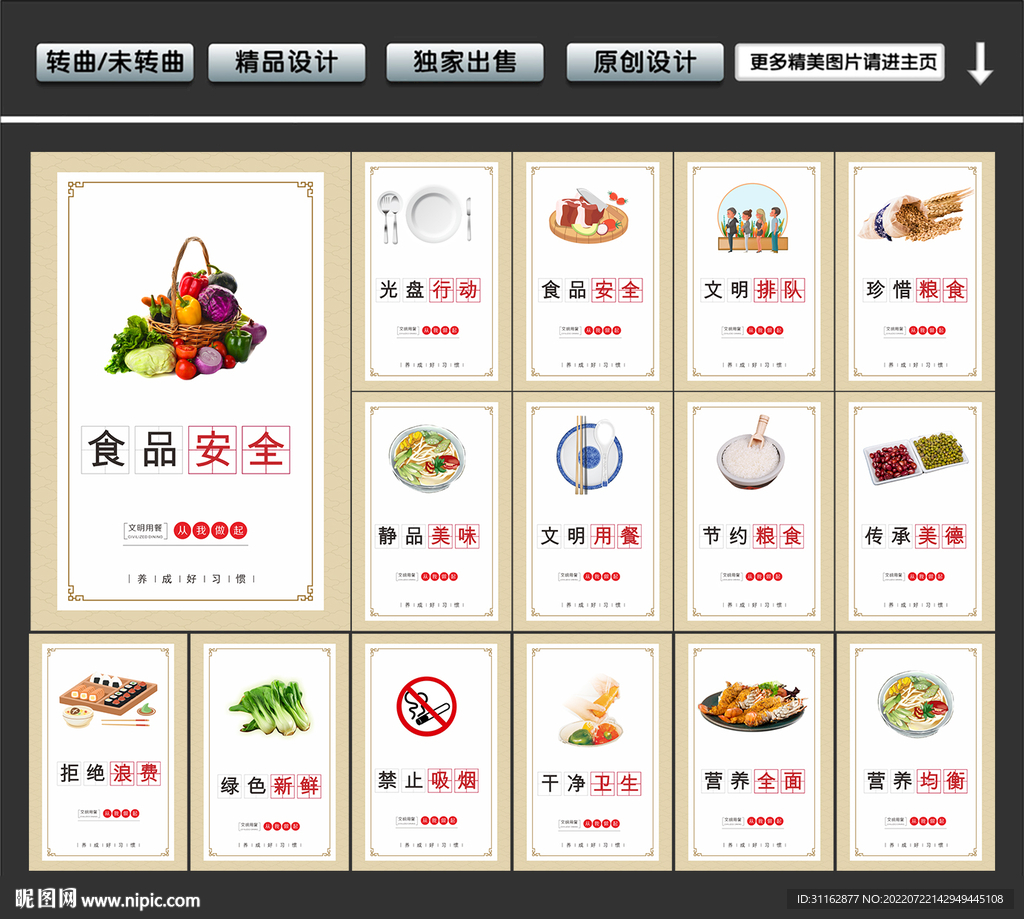
Task: Click the 转曲/未转曲 button
Action: point(115,63)
